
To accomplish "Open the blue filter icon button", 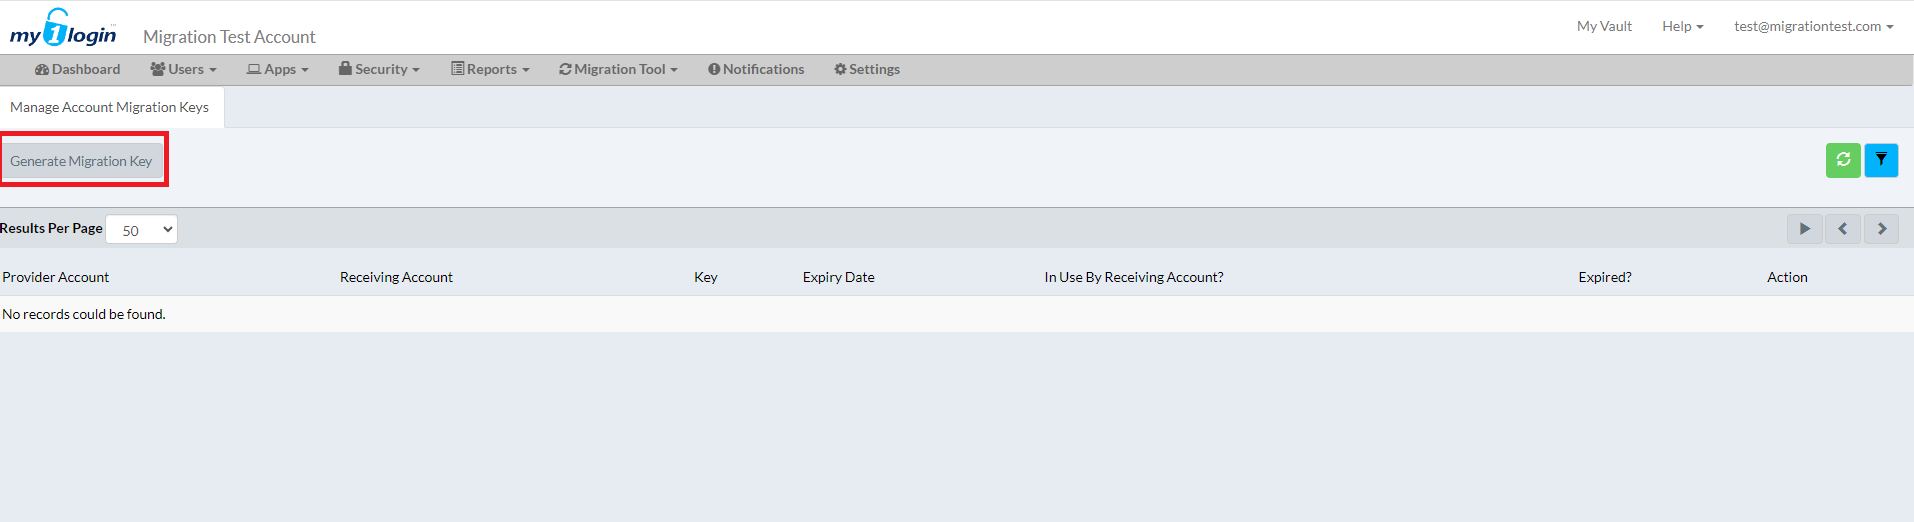I will coord(1881,160).
